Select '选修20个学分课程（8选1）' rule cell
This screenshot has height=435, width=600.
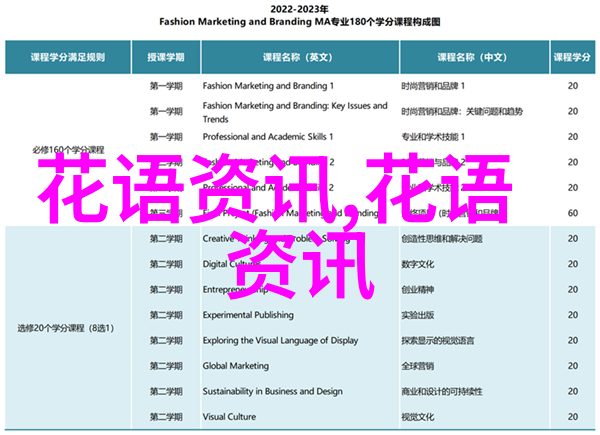point(66,328)
